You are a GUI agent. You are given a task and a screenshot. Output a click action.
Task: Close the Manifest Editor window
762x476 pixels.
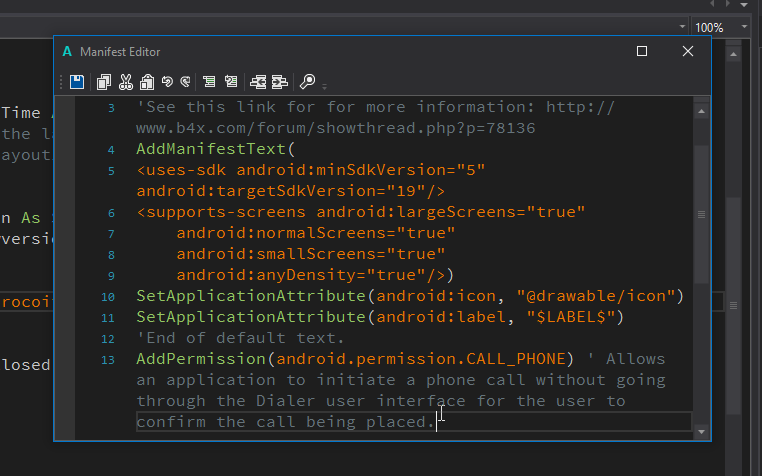pyautogui.click(x=688, y=51)
